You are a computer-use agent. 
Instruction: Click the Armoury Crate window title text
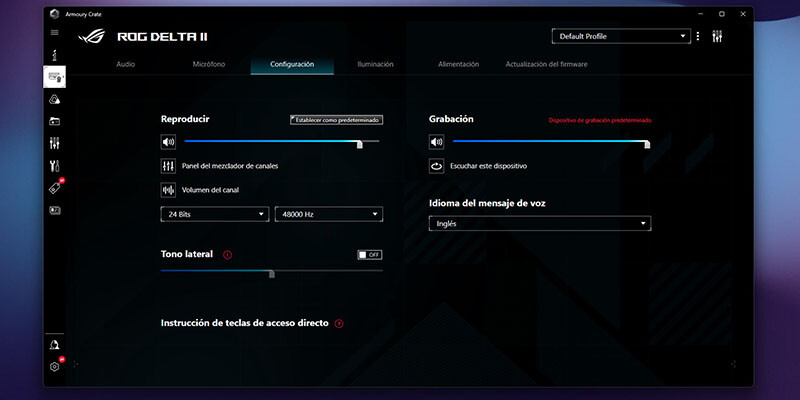coord(83,14)
